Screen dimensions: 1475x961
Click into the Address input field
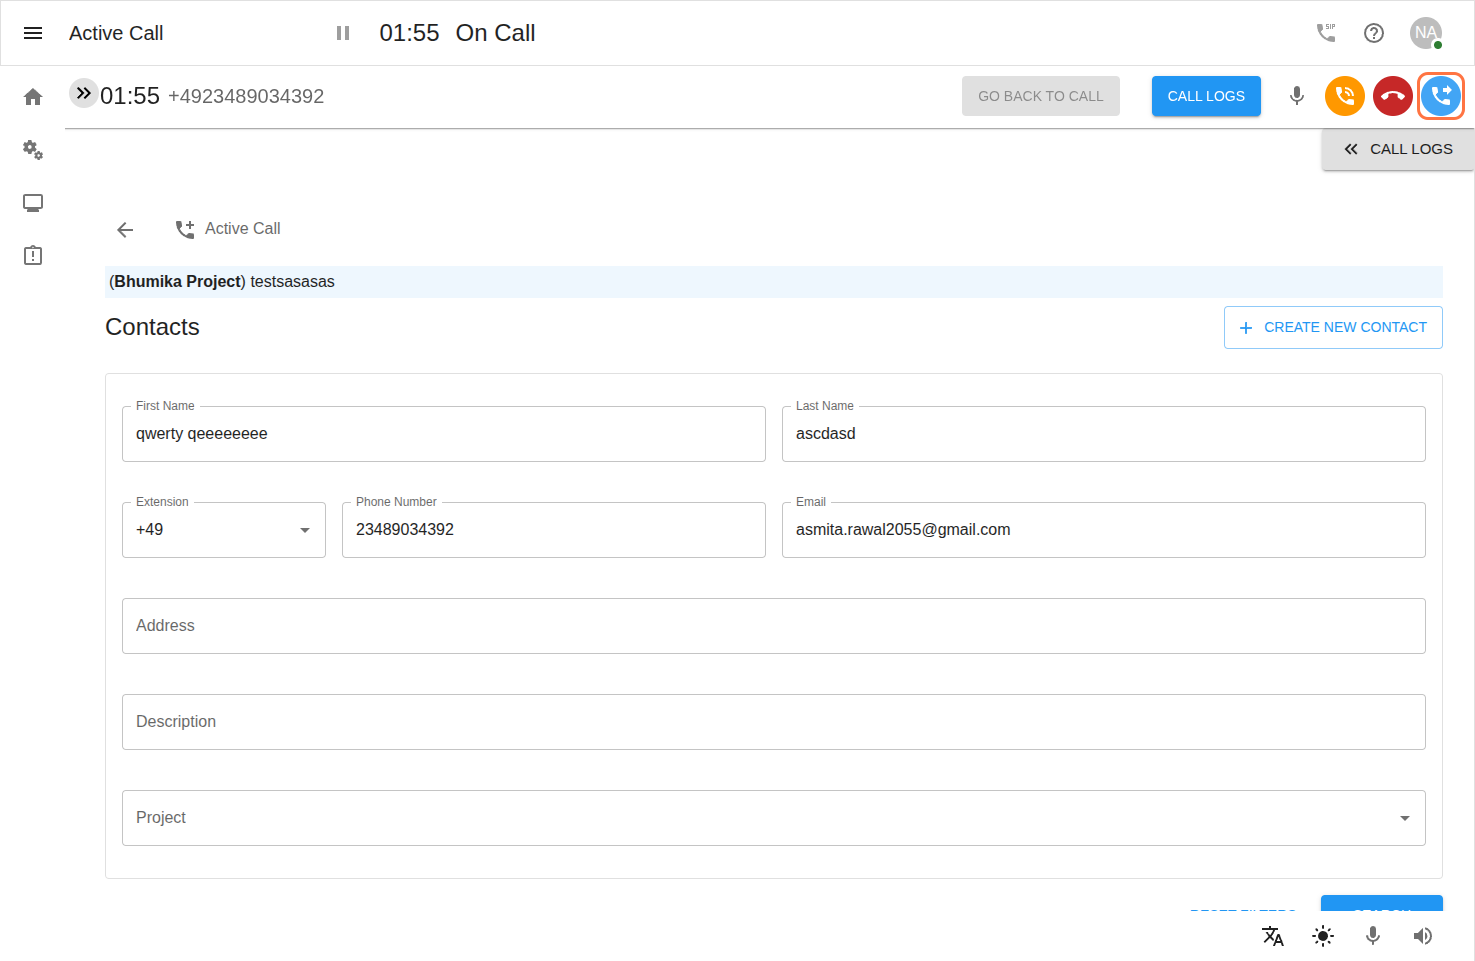coord(773,626)
